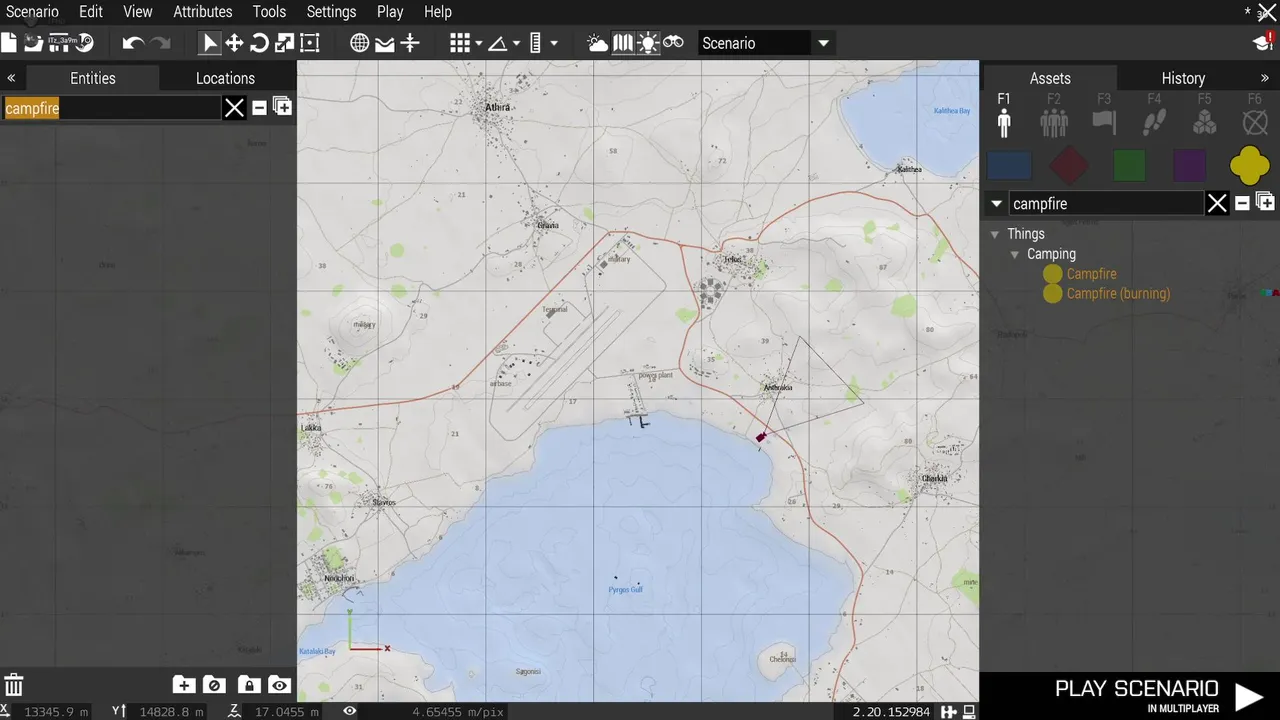Clear the Assets campfire search

1217,204
